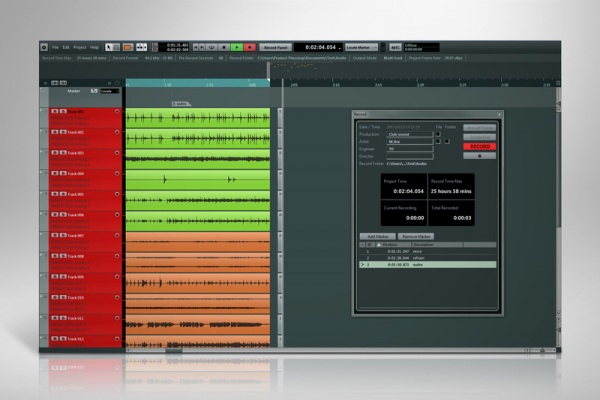Click the icon beside the Marker dropdown
600x400 pixels.
[x=94, y=91]
